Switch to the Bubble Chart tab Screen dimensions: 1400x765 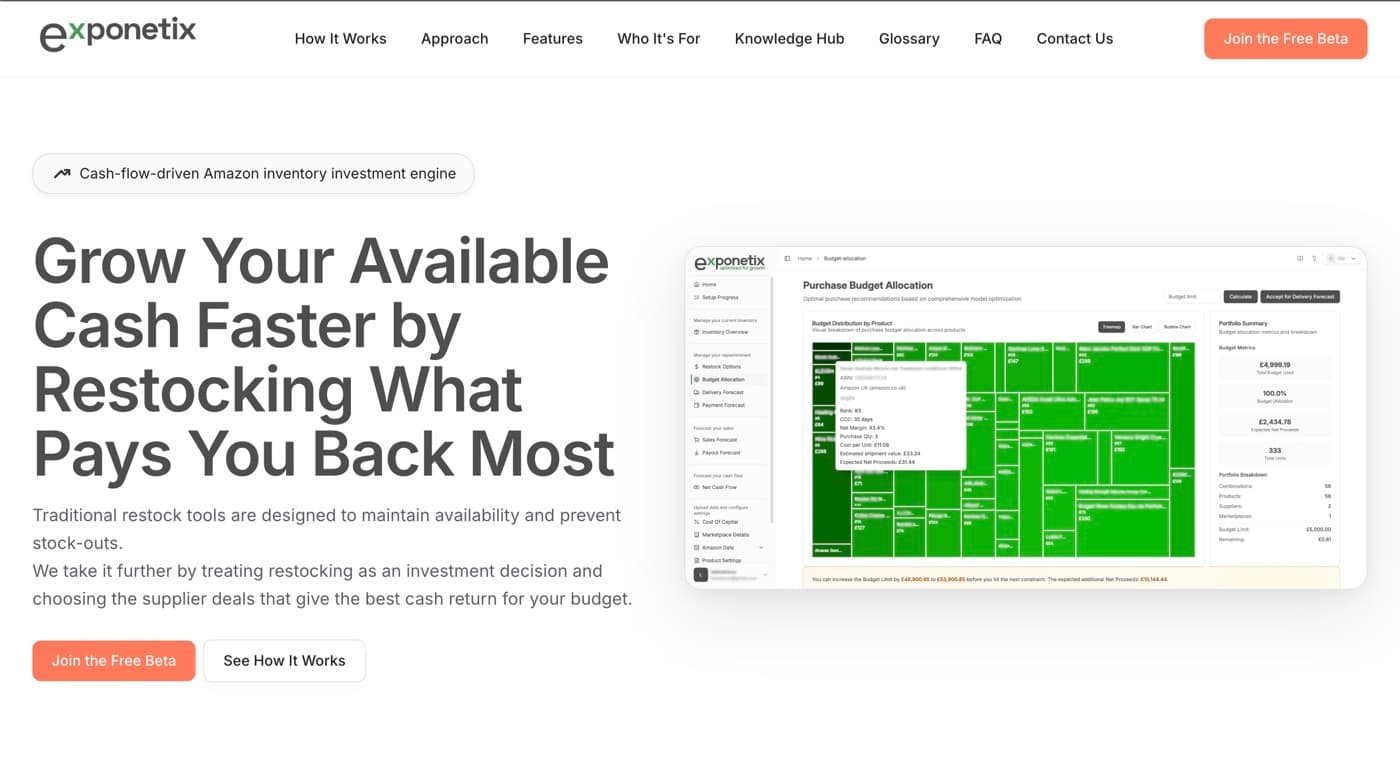pyautogui.click(x=1178, y=327)
